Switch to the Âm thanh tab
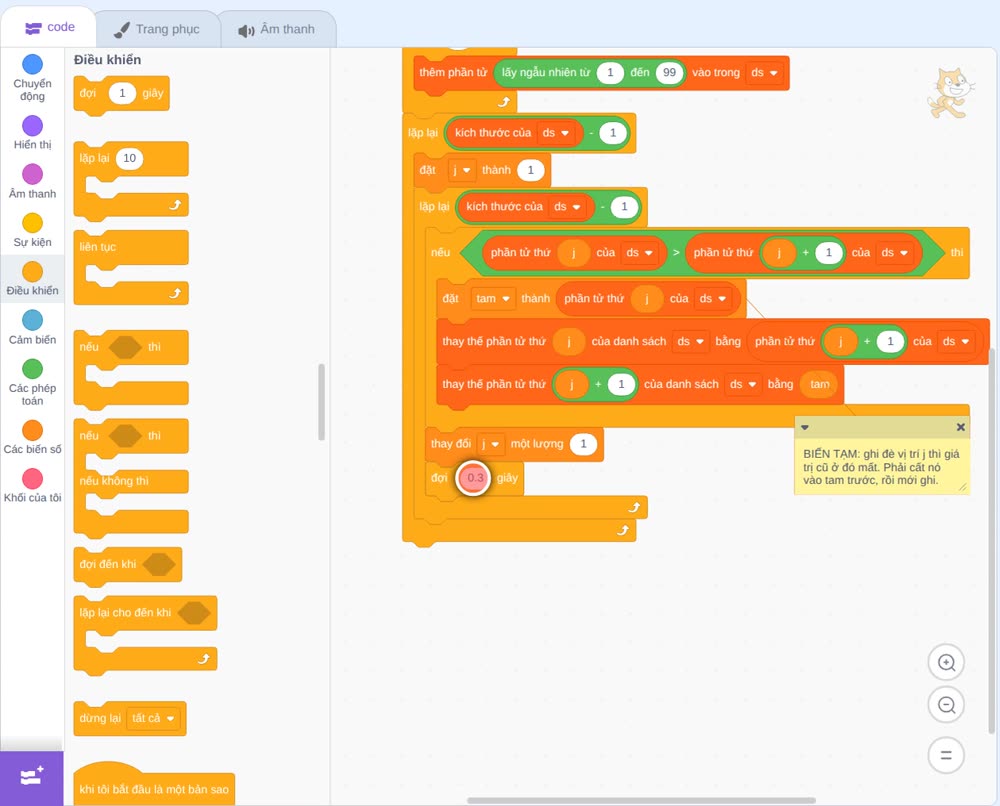 click(x=277, y=29)
